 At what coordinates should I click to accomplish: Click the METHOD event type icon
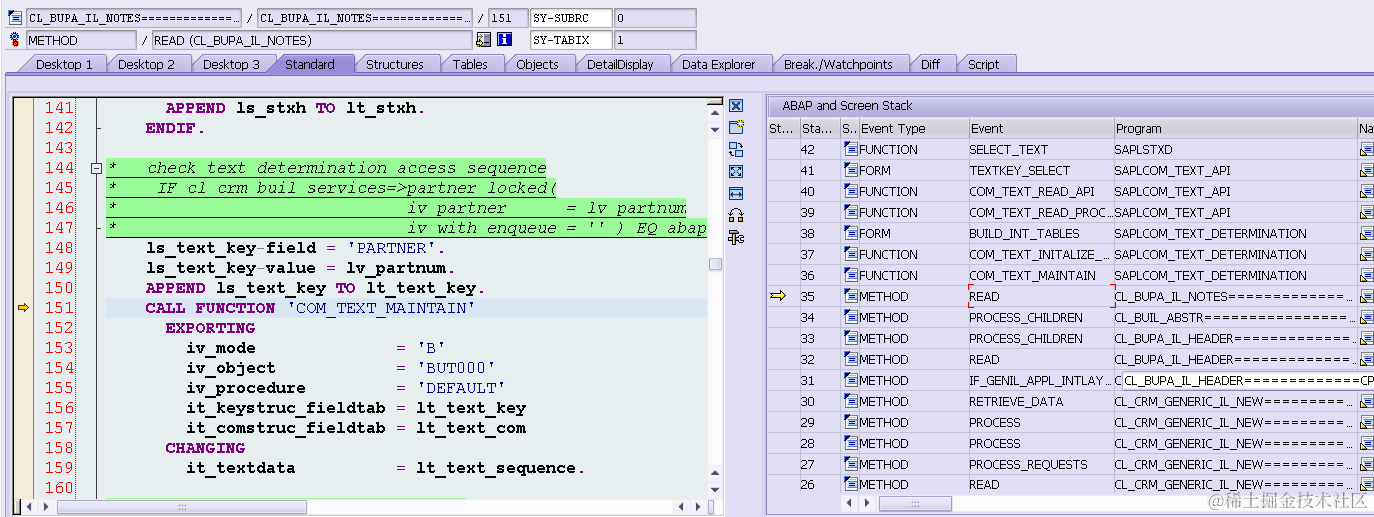[15, 40]
